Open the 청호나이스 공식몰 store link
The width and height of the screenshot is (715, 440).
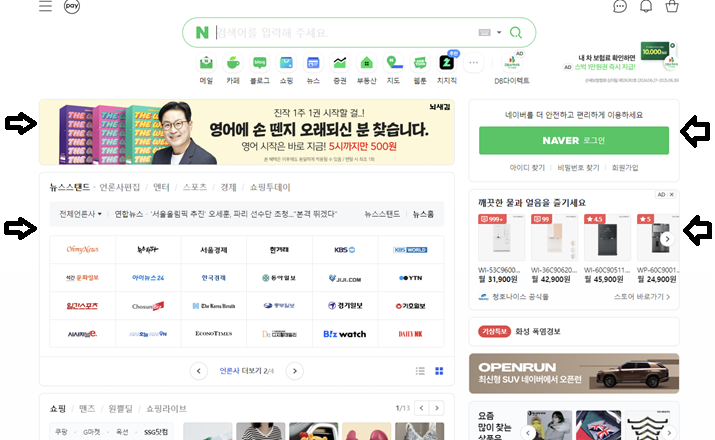tap(513, 296)
